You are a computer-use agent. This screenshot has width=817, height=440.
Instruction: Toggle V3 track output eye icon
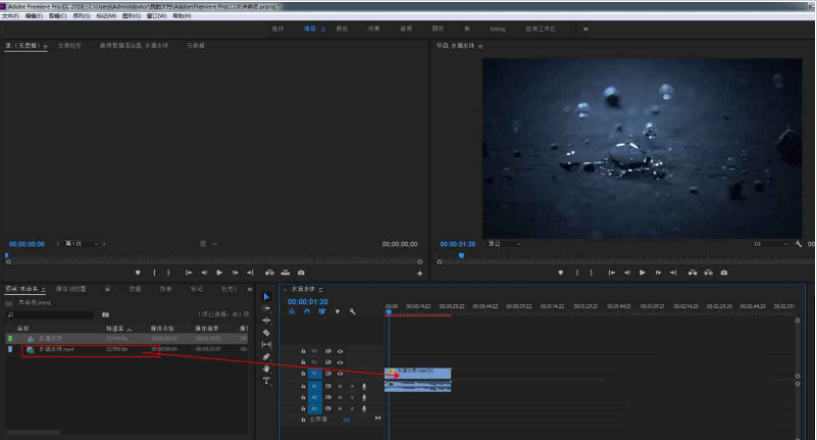pyautogui.click(x=340, y=351)
